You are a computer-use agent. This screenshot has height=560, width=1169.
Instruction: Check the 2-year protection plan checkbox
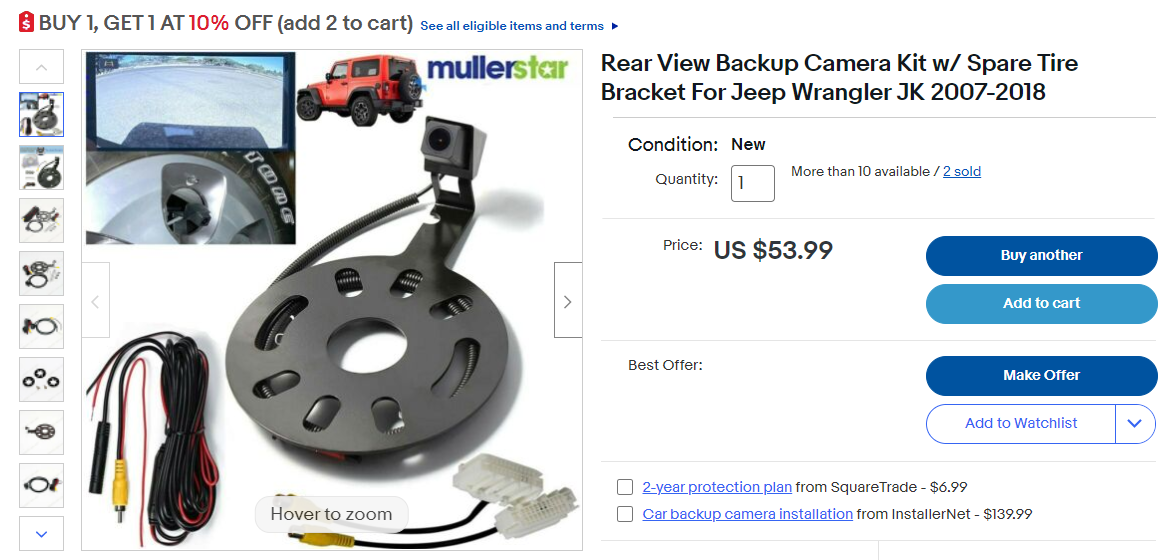coord(625,487)
